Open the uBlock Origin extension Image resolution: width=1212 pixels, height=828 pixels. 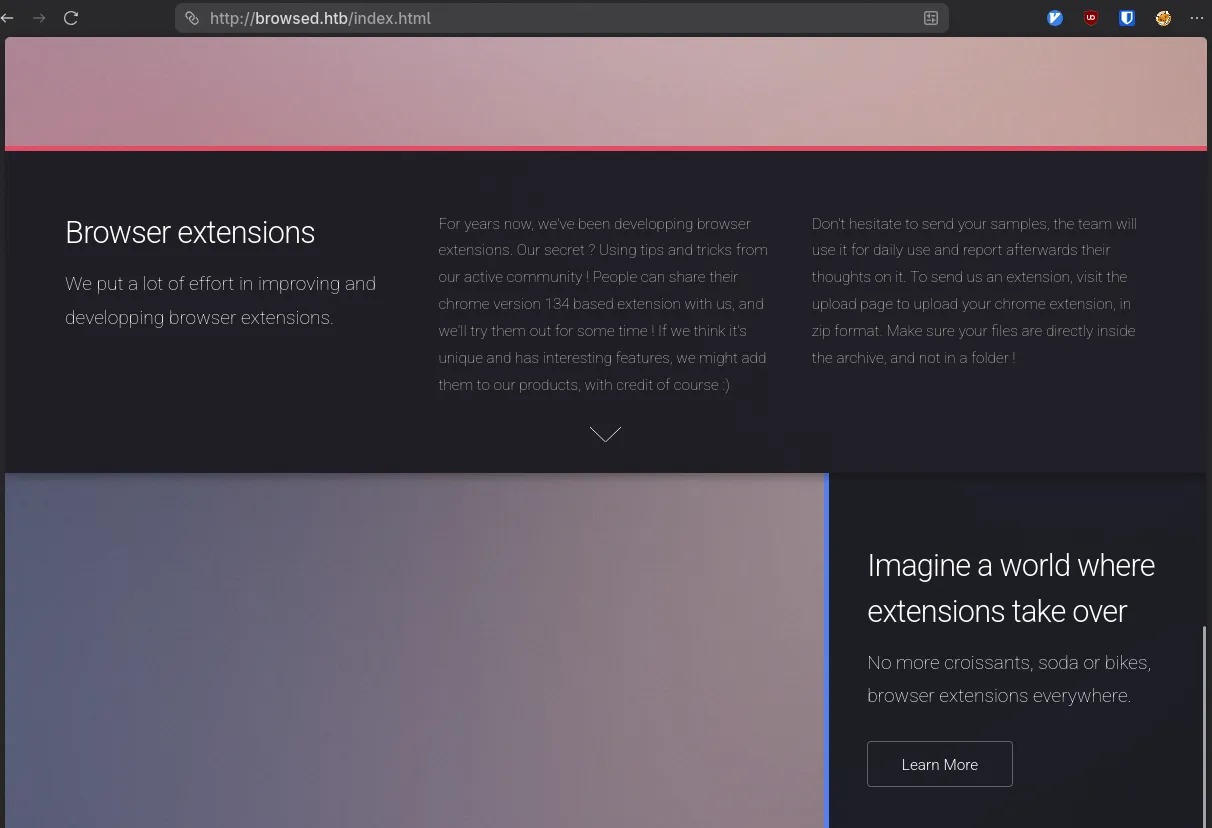click(1091, 18)
